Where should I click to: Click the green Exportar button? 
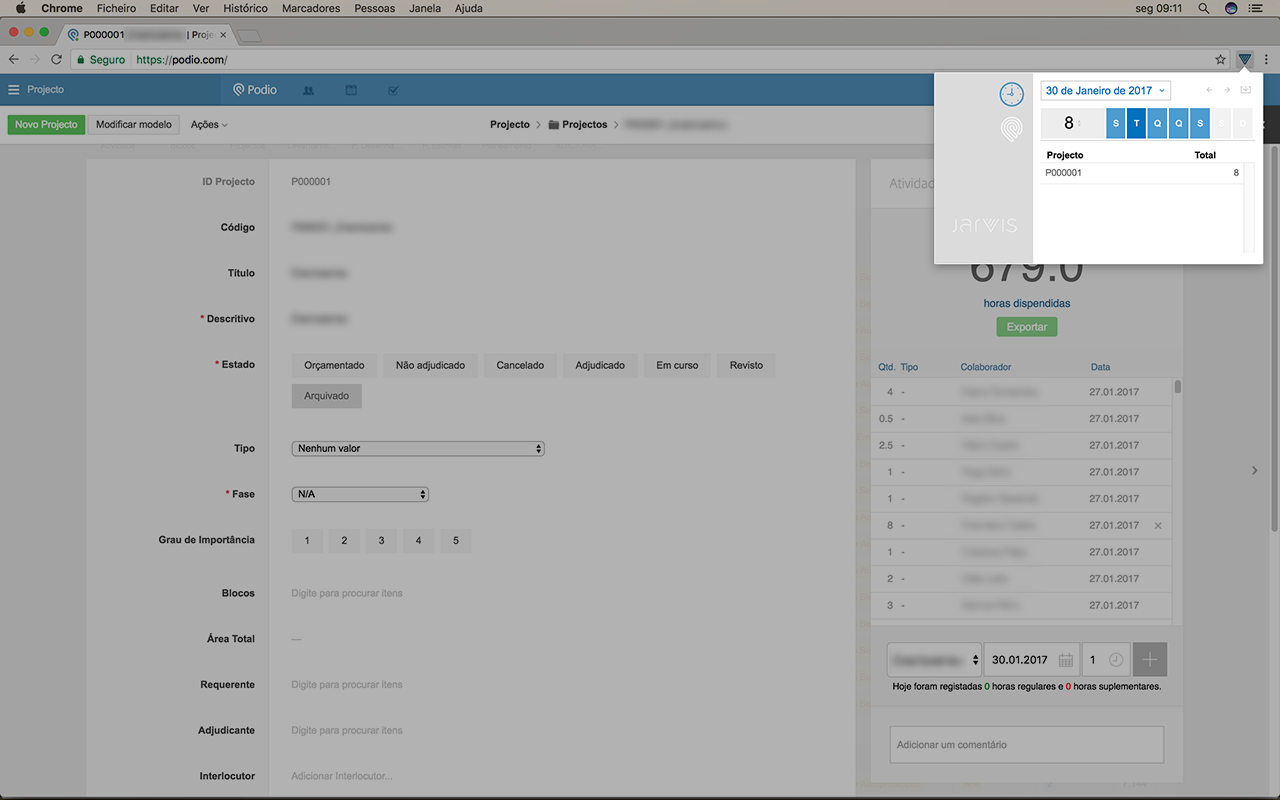point(1027,327)
